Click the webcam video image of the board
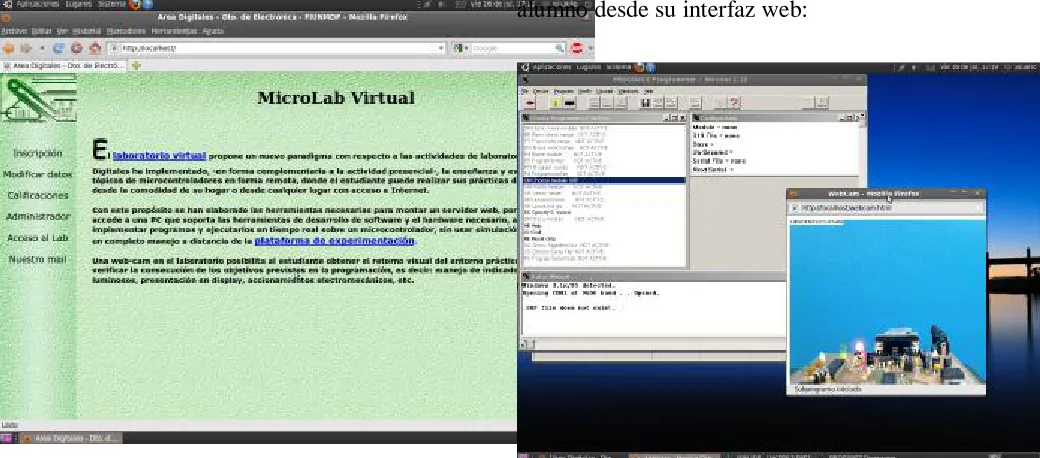 [x=887, y=302]
